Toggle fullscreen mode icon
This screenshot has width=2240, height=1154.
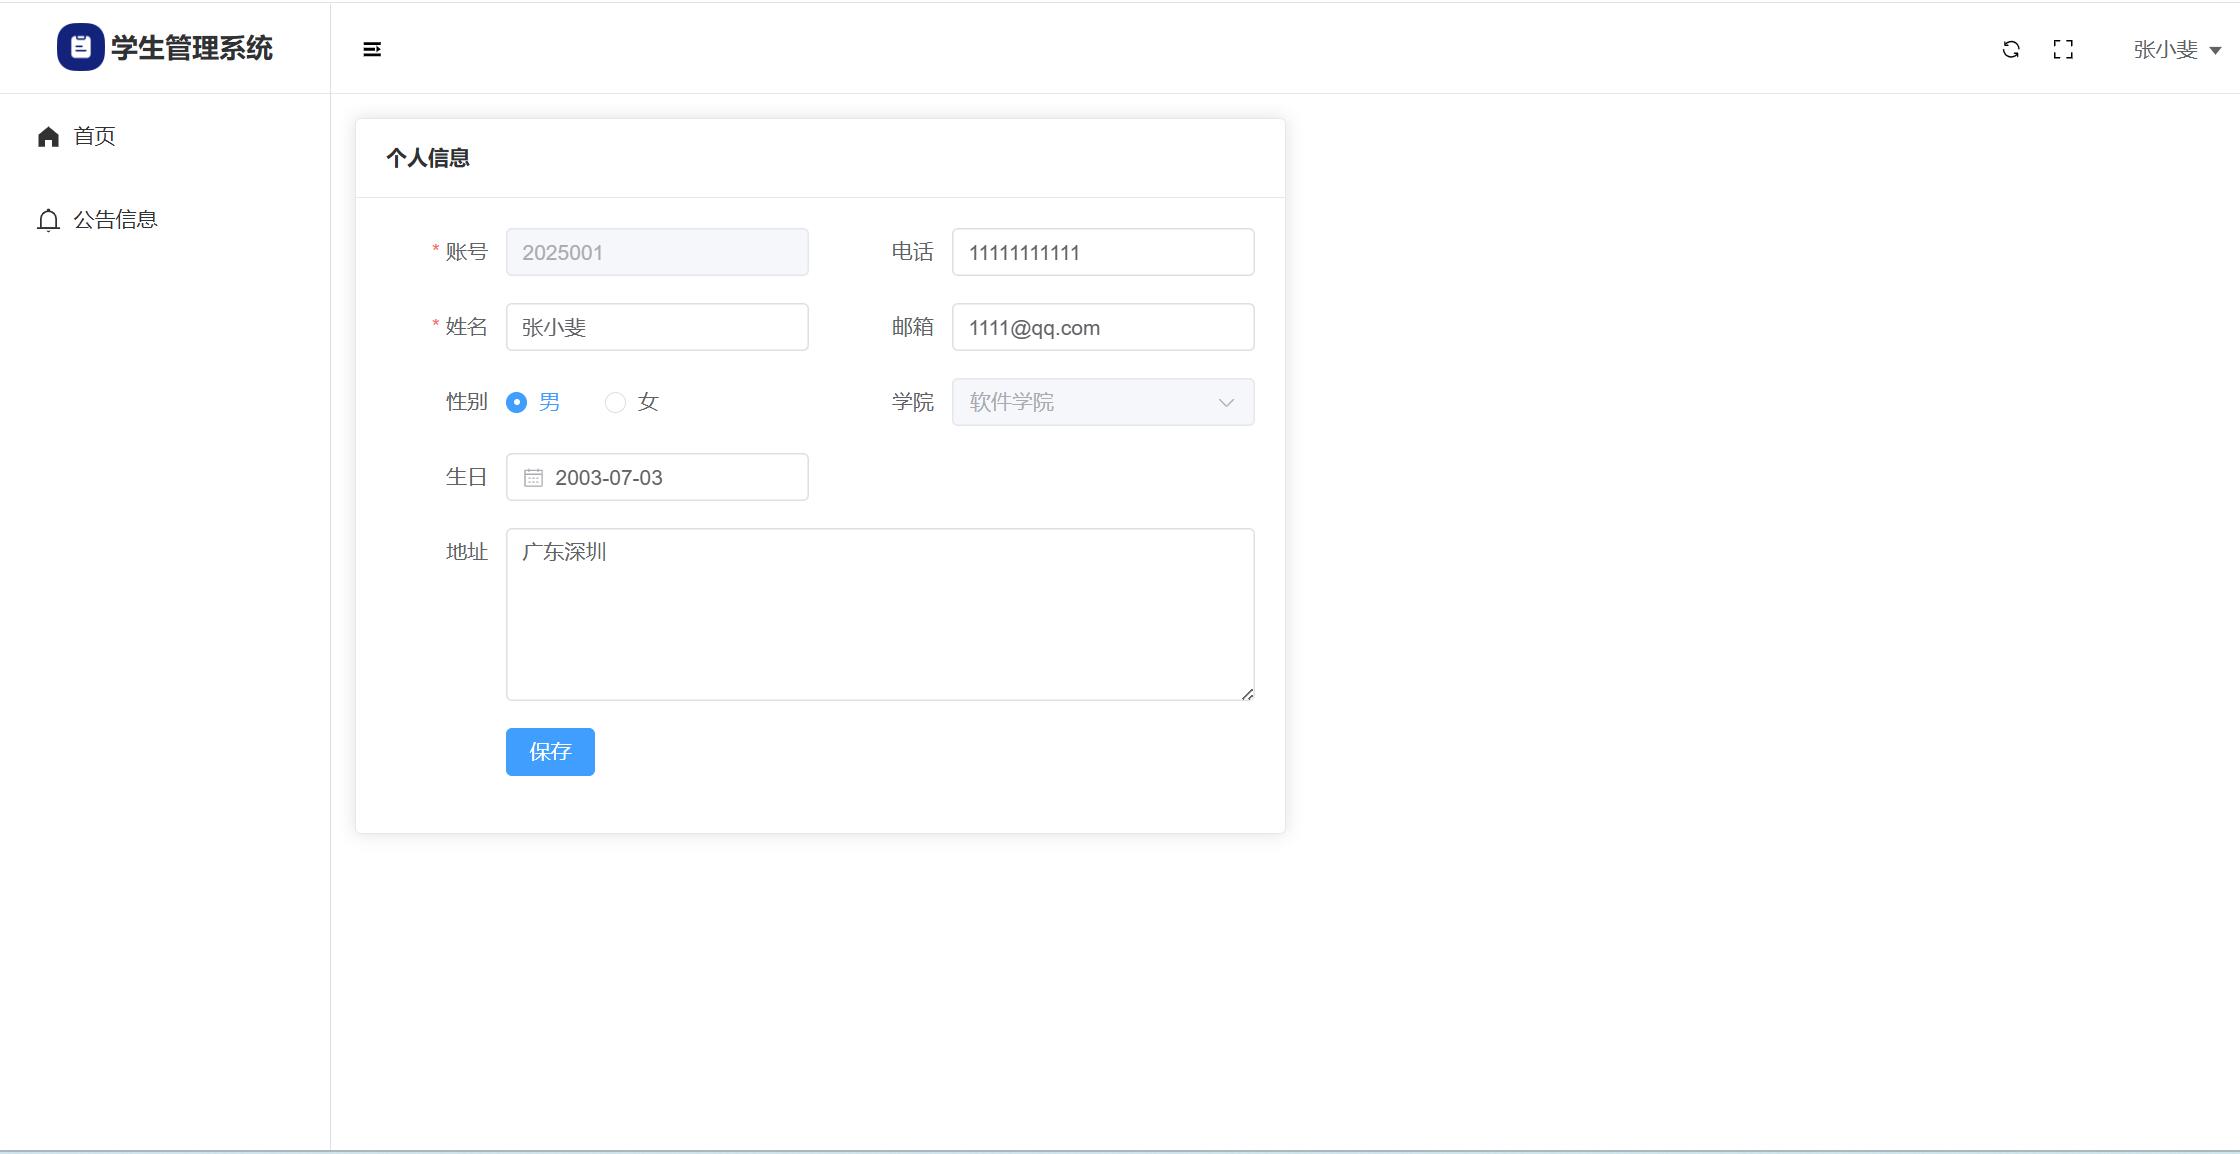point(2063,49)
